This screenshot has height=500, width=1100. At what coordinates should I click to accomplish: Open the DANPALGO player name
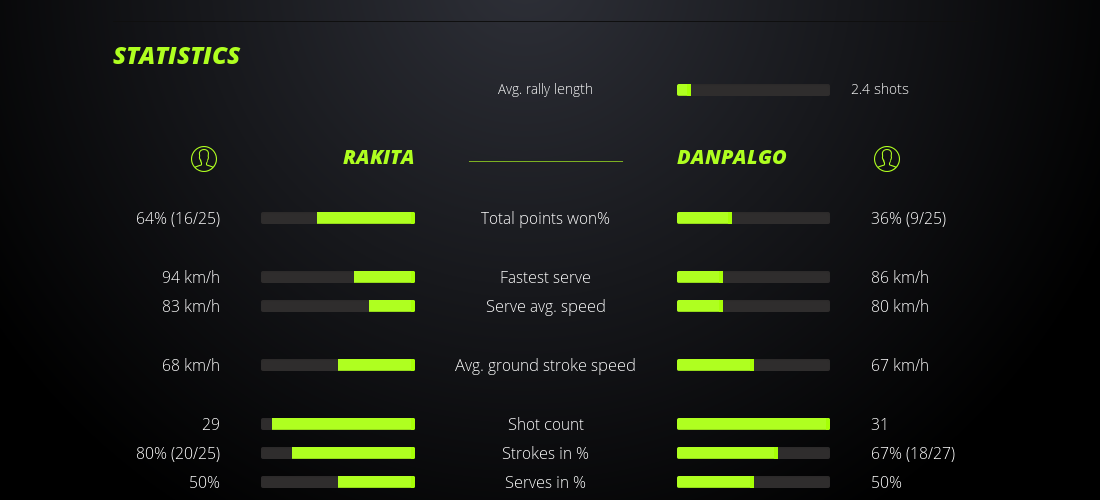(731, 157)
